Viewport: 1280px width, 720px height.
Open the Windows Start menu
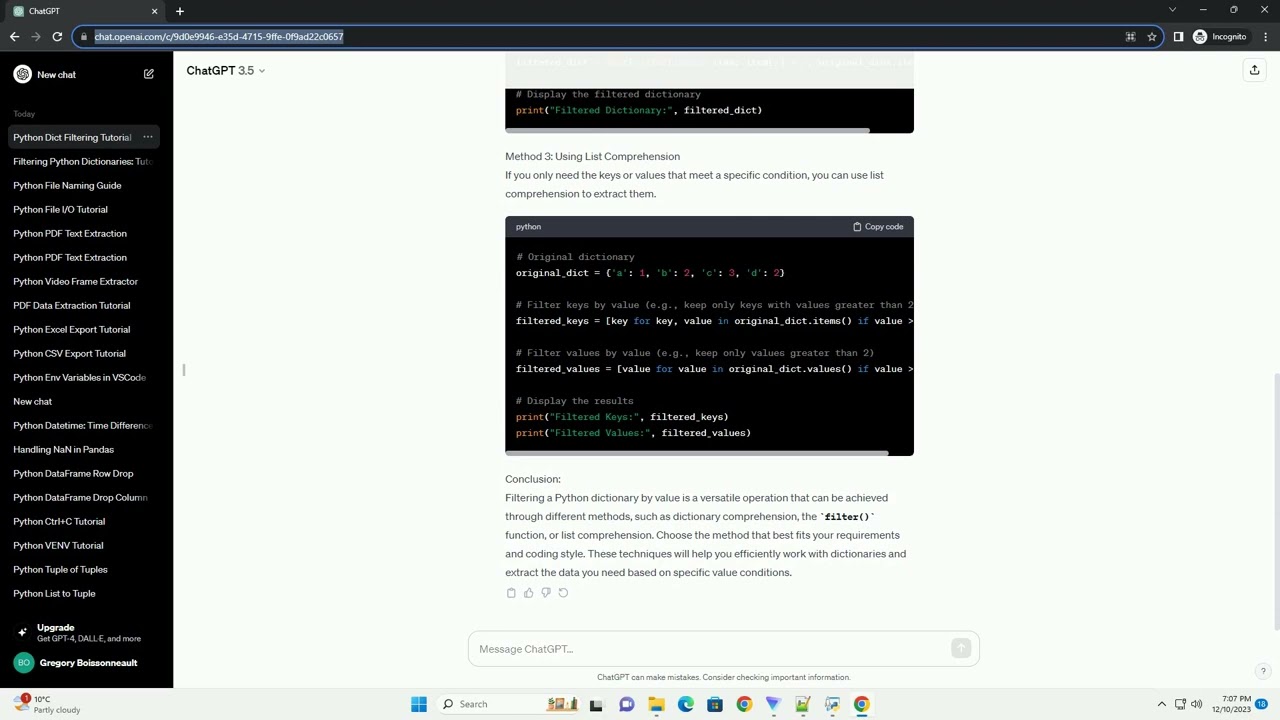[419, 704]
